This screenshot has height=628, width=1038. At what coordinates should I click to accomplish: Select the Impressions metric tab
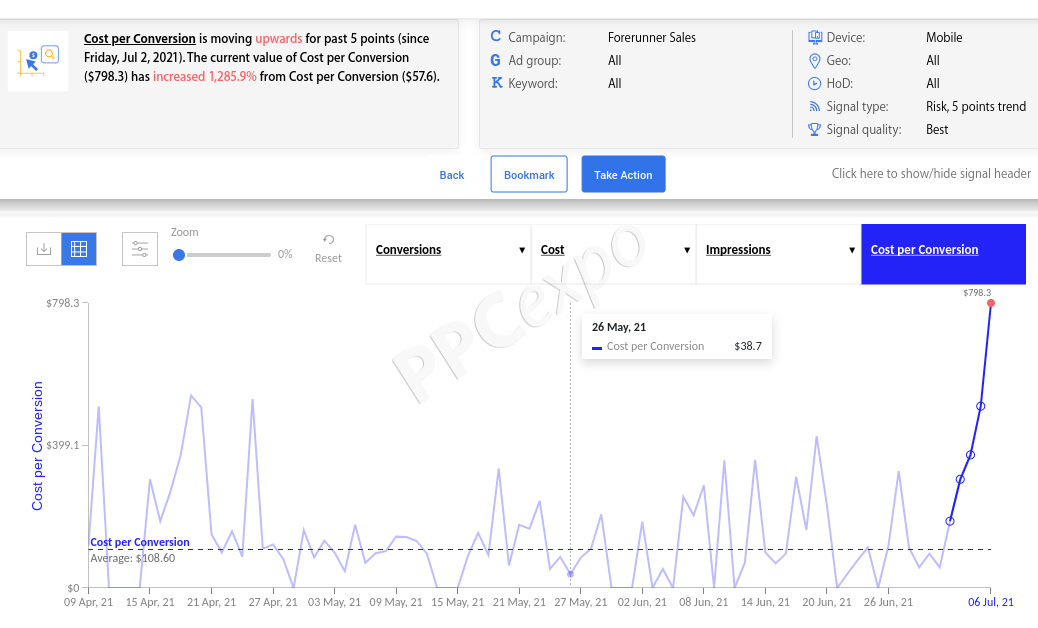[x=778, y=254]
